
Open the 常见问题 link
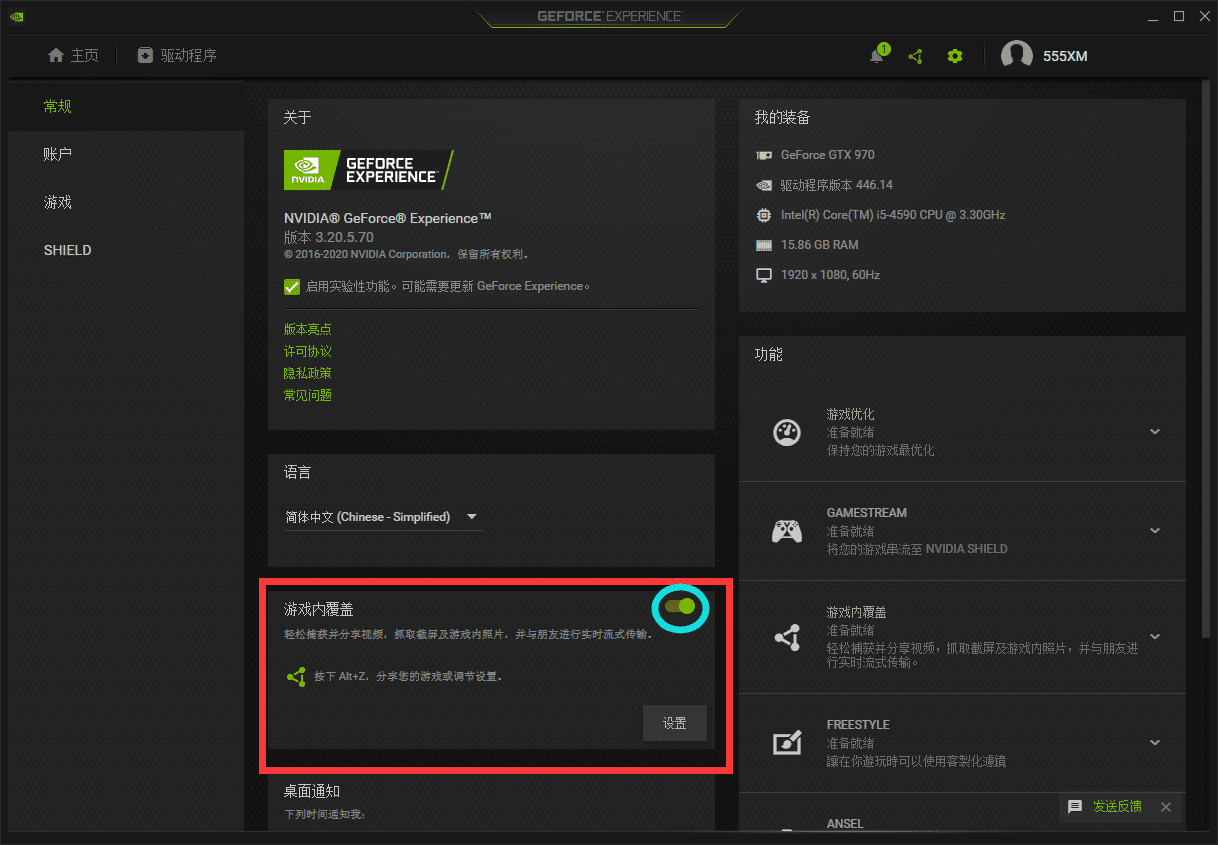[308, 396]
